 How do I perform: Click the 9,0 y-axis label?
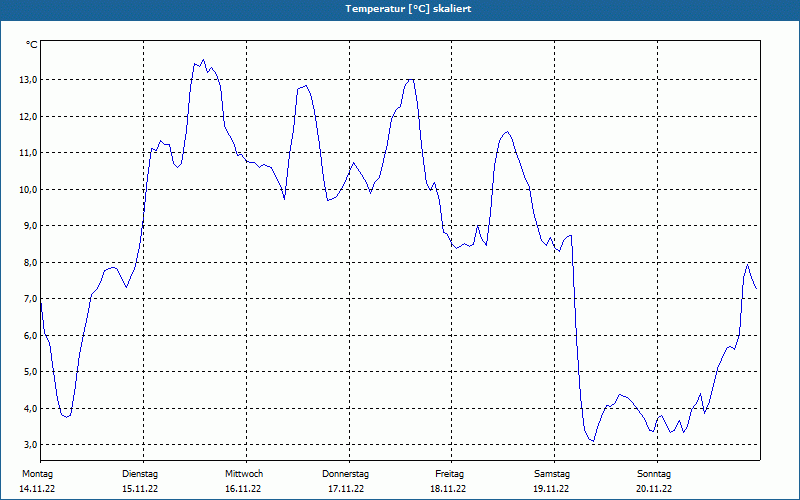tap(31, 226)
